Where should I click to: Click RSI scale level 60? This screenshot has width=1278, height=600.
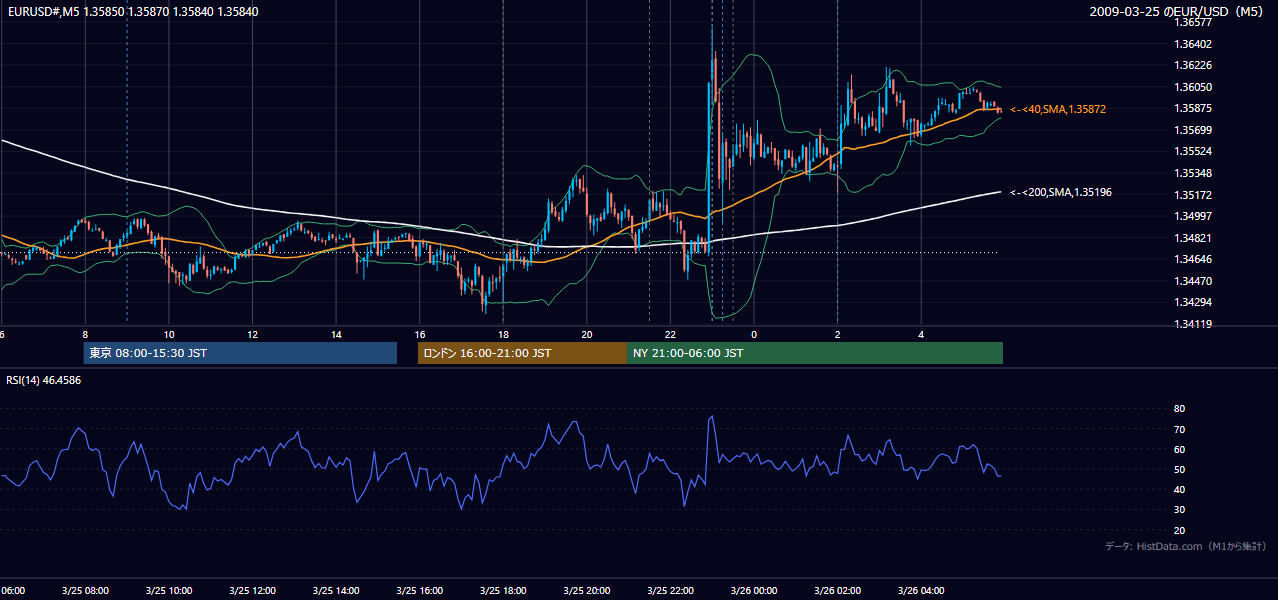click(1179, 449)
